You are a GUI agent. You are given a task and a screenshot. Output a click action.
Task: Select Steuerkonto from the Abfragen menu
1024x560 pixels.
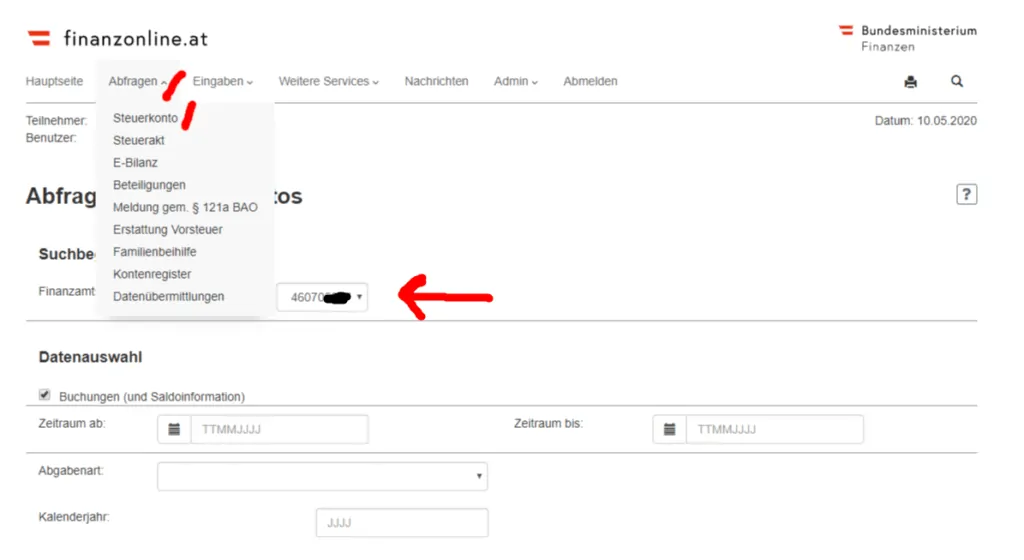pos(145,118)
